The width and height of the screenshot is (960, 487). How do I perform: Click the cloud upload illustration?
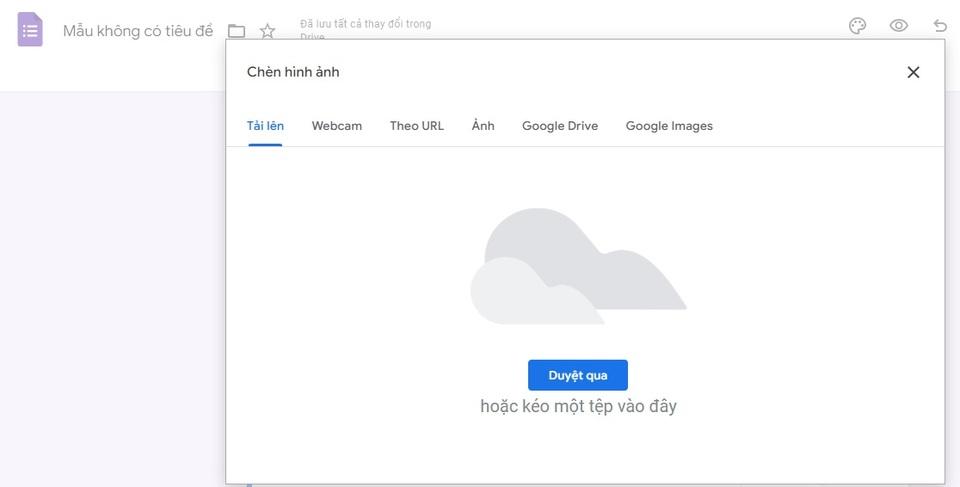click(578, 266)
